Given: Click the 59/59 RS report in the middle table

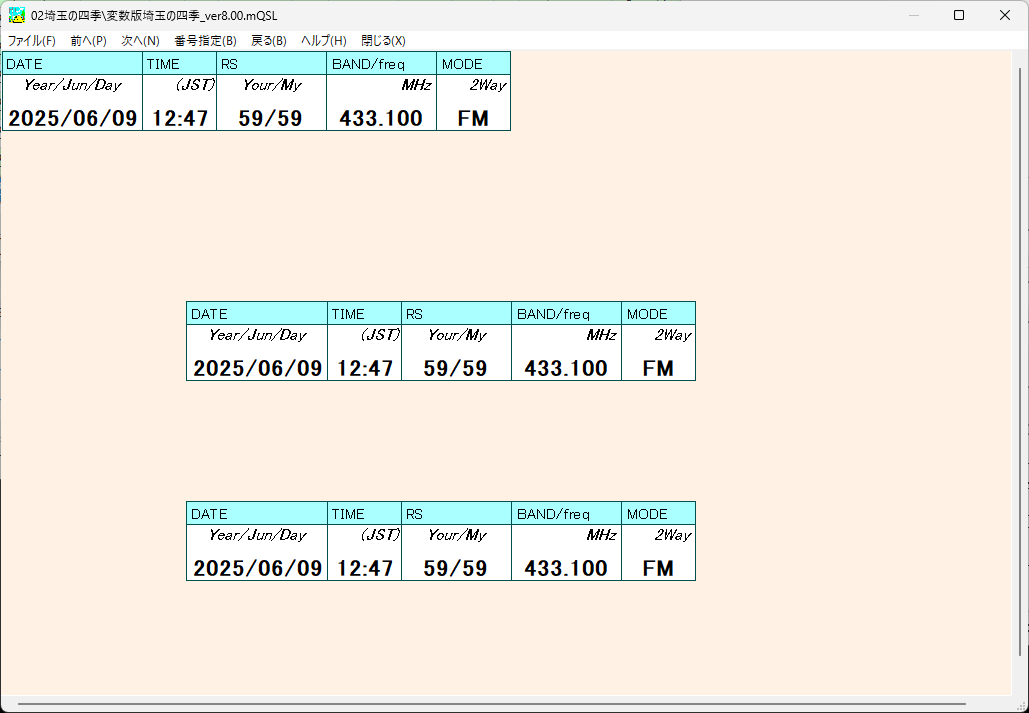Looking at the screenshot, I should (x=455, y=368).
